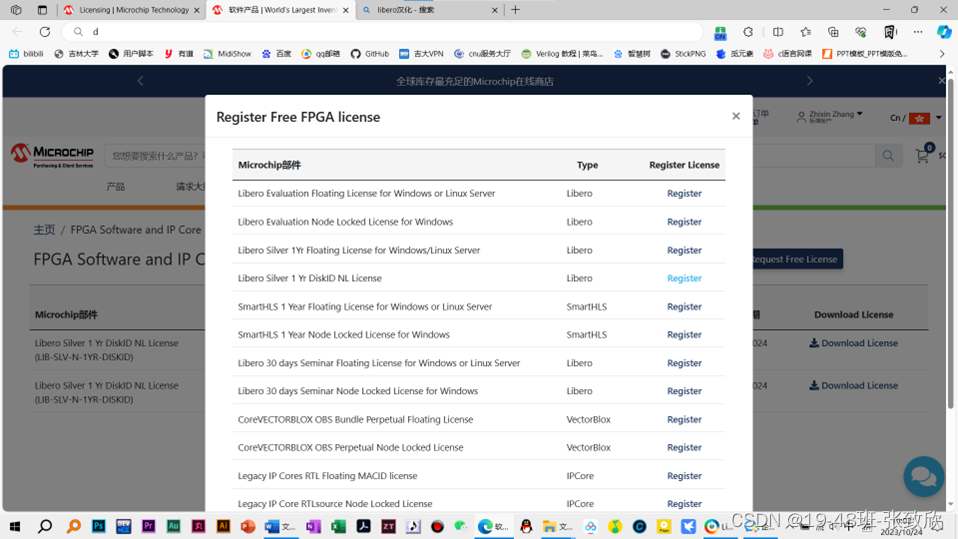
Task: Register Libero Evaluation Node Locked License for Windows
Action: [684, 222]
